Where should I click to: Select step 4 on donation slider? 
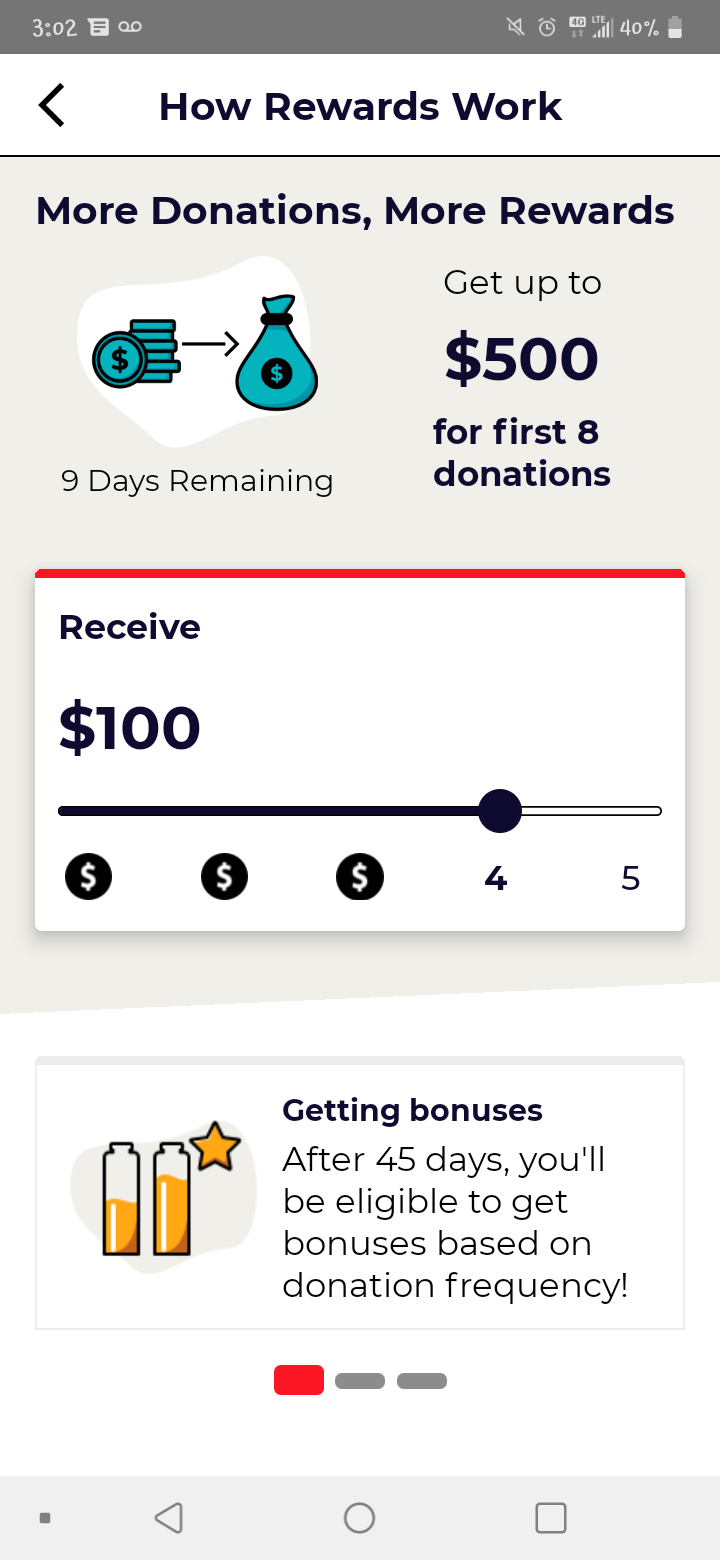click(x=495, y=879)
